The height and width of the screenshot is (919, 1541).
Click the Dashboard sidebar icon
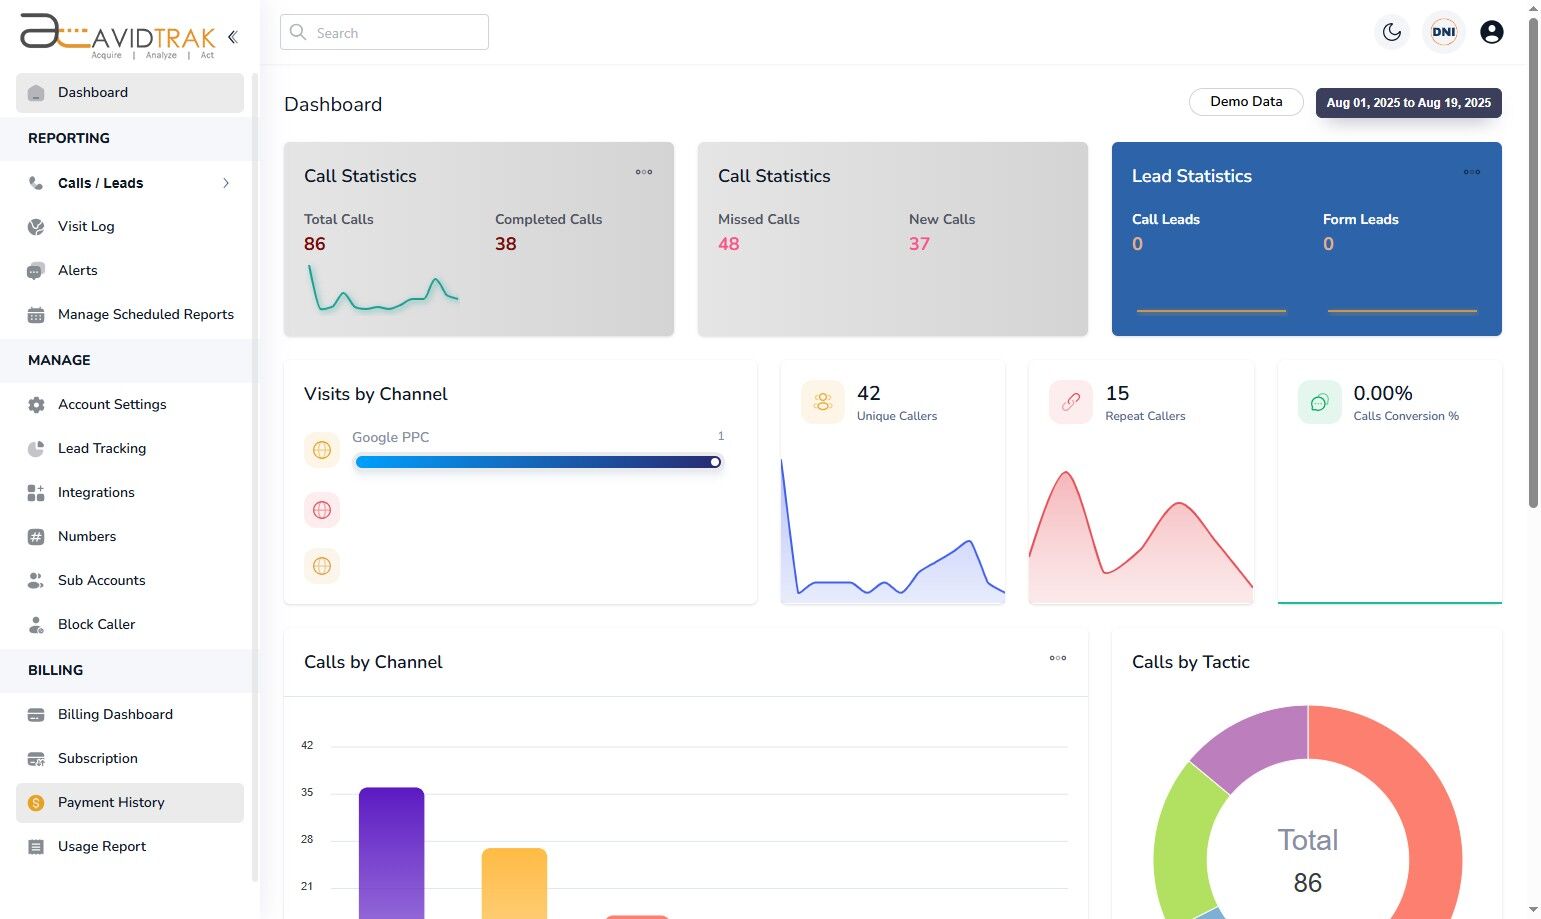coord(36,93)
